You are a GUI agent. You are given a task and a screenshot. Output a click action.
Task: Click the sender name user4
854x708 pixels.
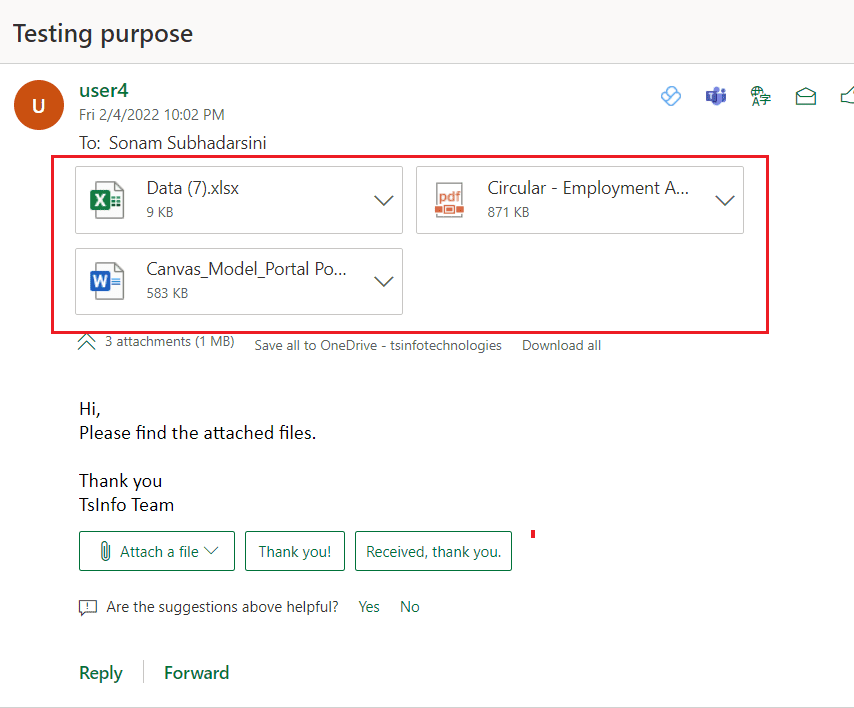click(x=103, y=90)
